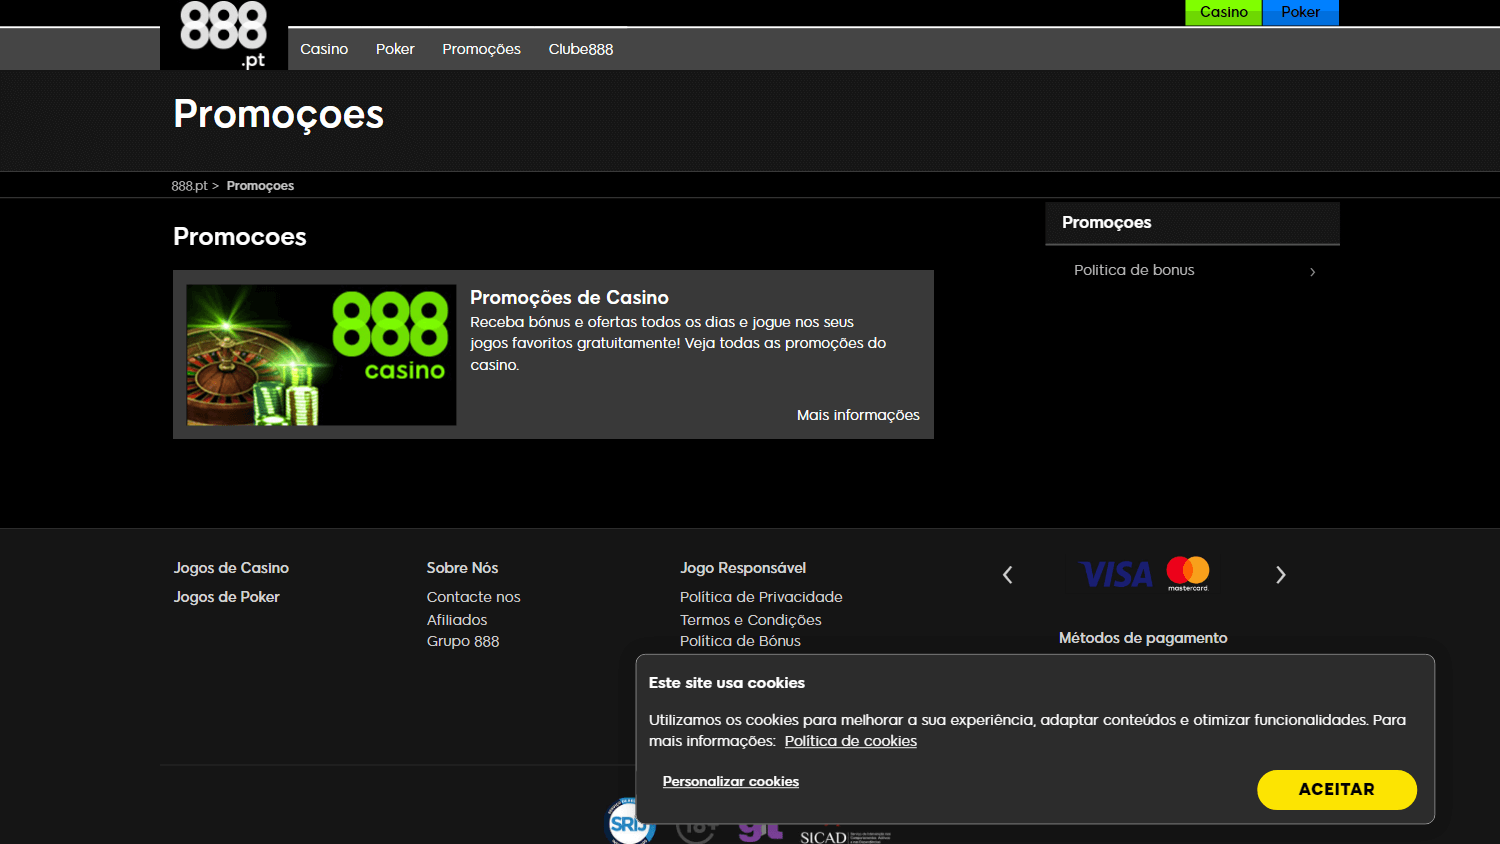1500x844 pixels.
Task: Click the Mastercard payment logo
Action: tap(1188, 573)
